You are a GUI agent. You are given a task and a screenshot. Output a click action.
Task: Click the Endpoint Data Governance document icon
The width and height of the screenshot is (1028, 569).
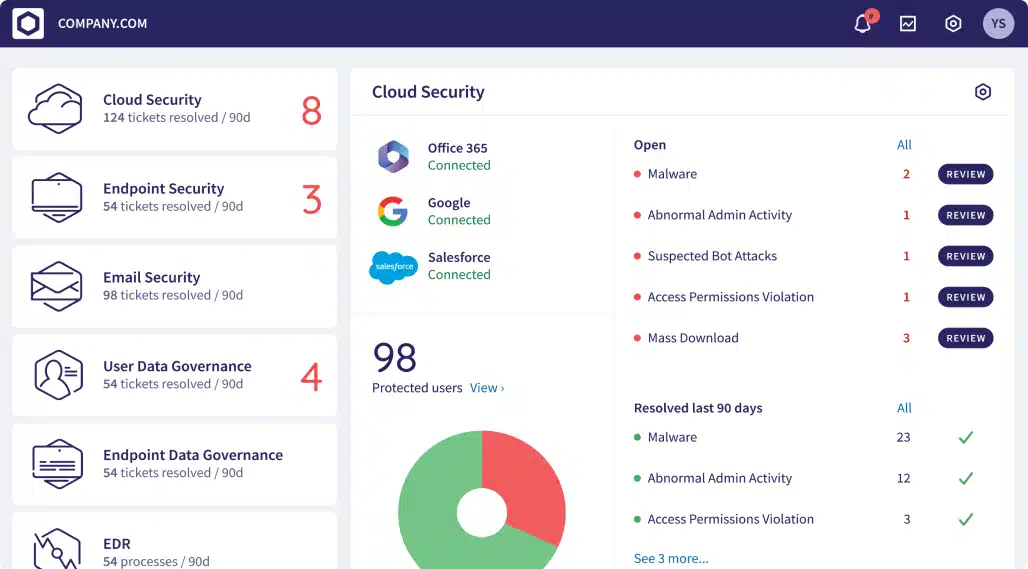coord(57,463)
